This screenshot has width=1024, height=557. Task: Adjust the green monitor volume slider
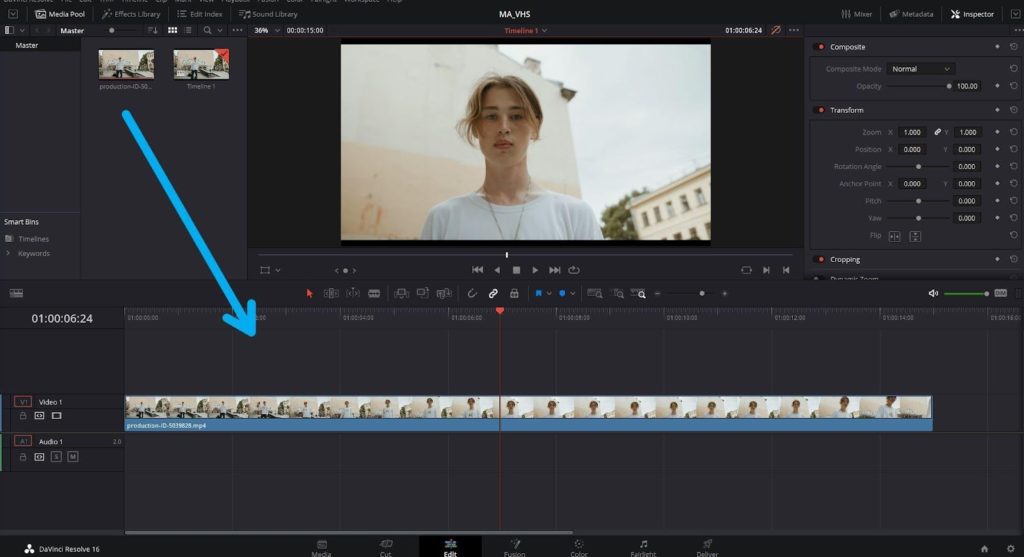[x=966, y=294]
